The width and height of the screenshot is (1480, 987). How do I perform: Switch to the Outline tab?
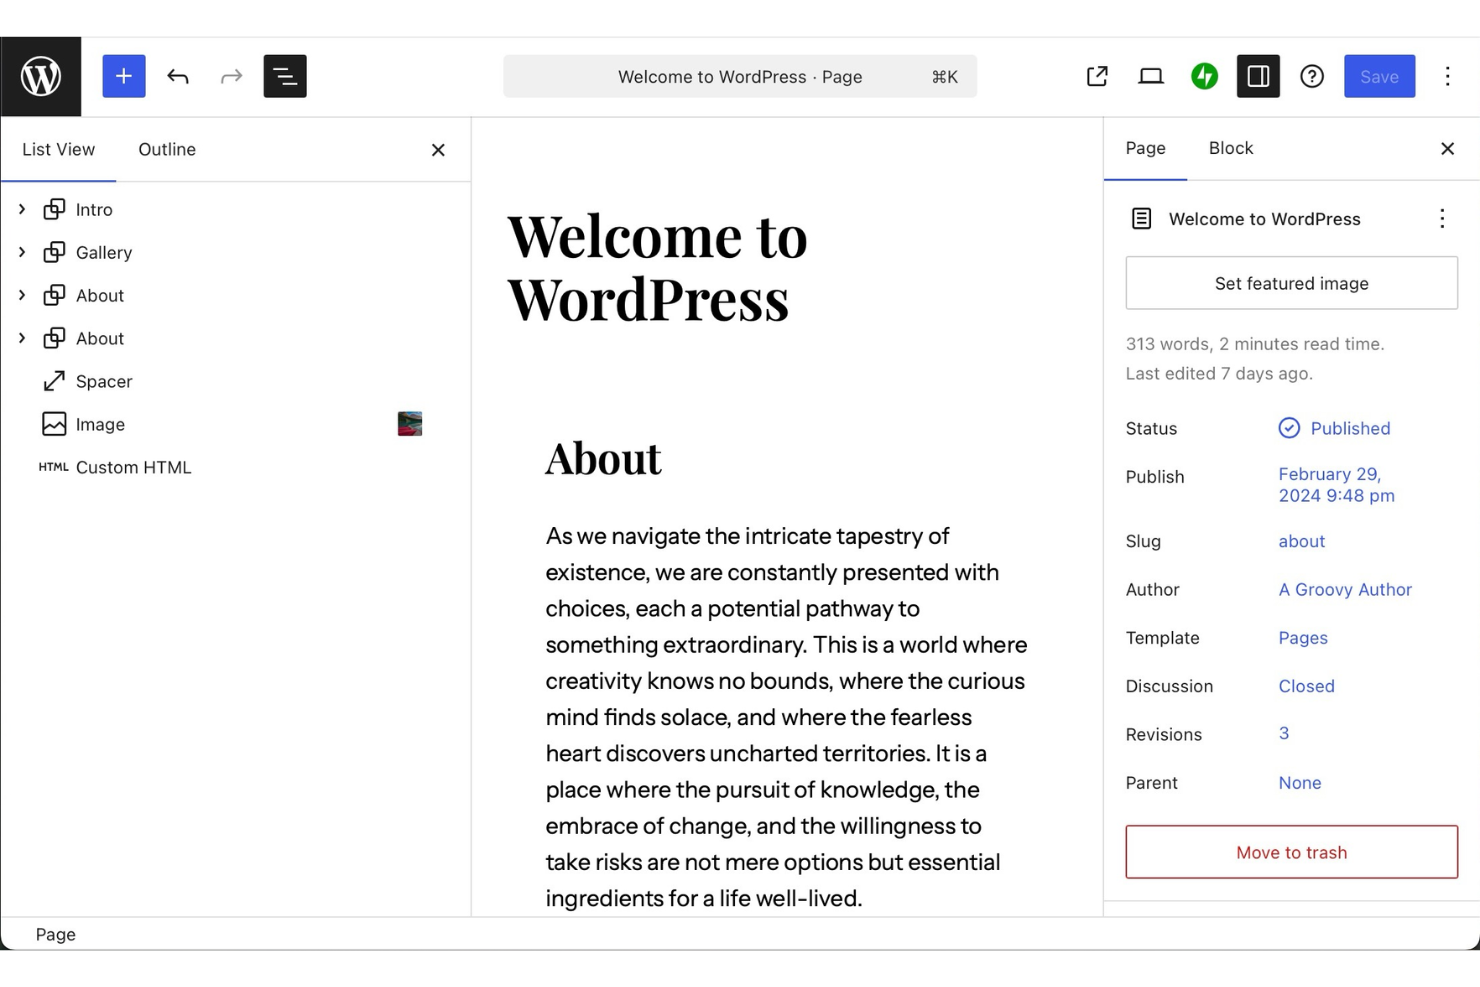click(x=167, y=149)
